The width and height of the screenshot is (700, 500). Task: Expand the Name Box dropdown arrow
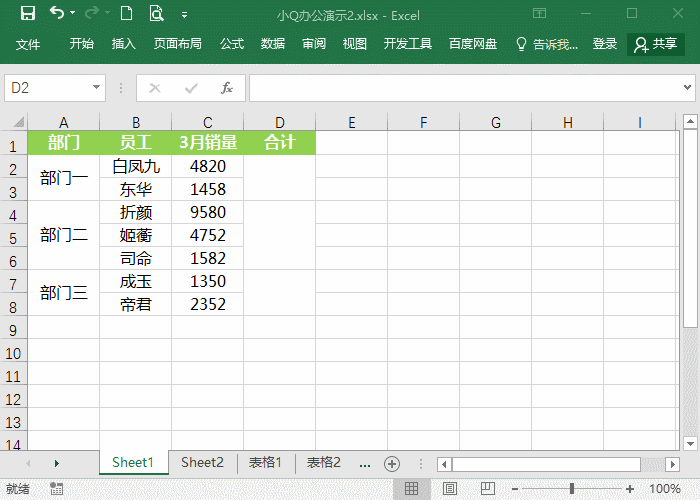[x=96, y=88]
